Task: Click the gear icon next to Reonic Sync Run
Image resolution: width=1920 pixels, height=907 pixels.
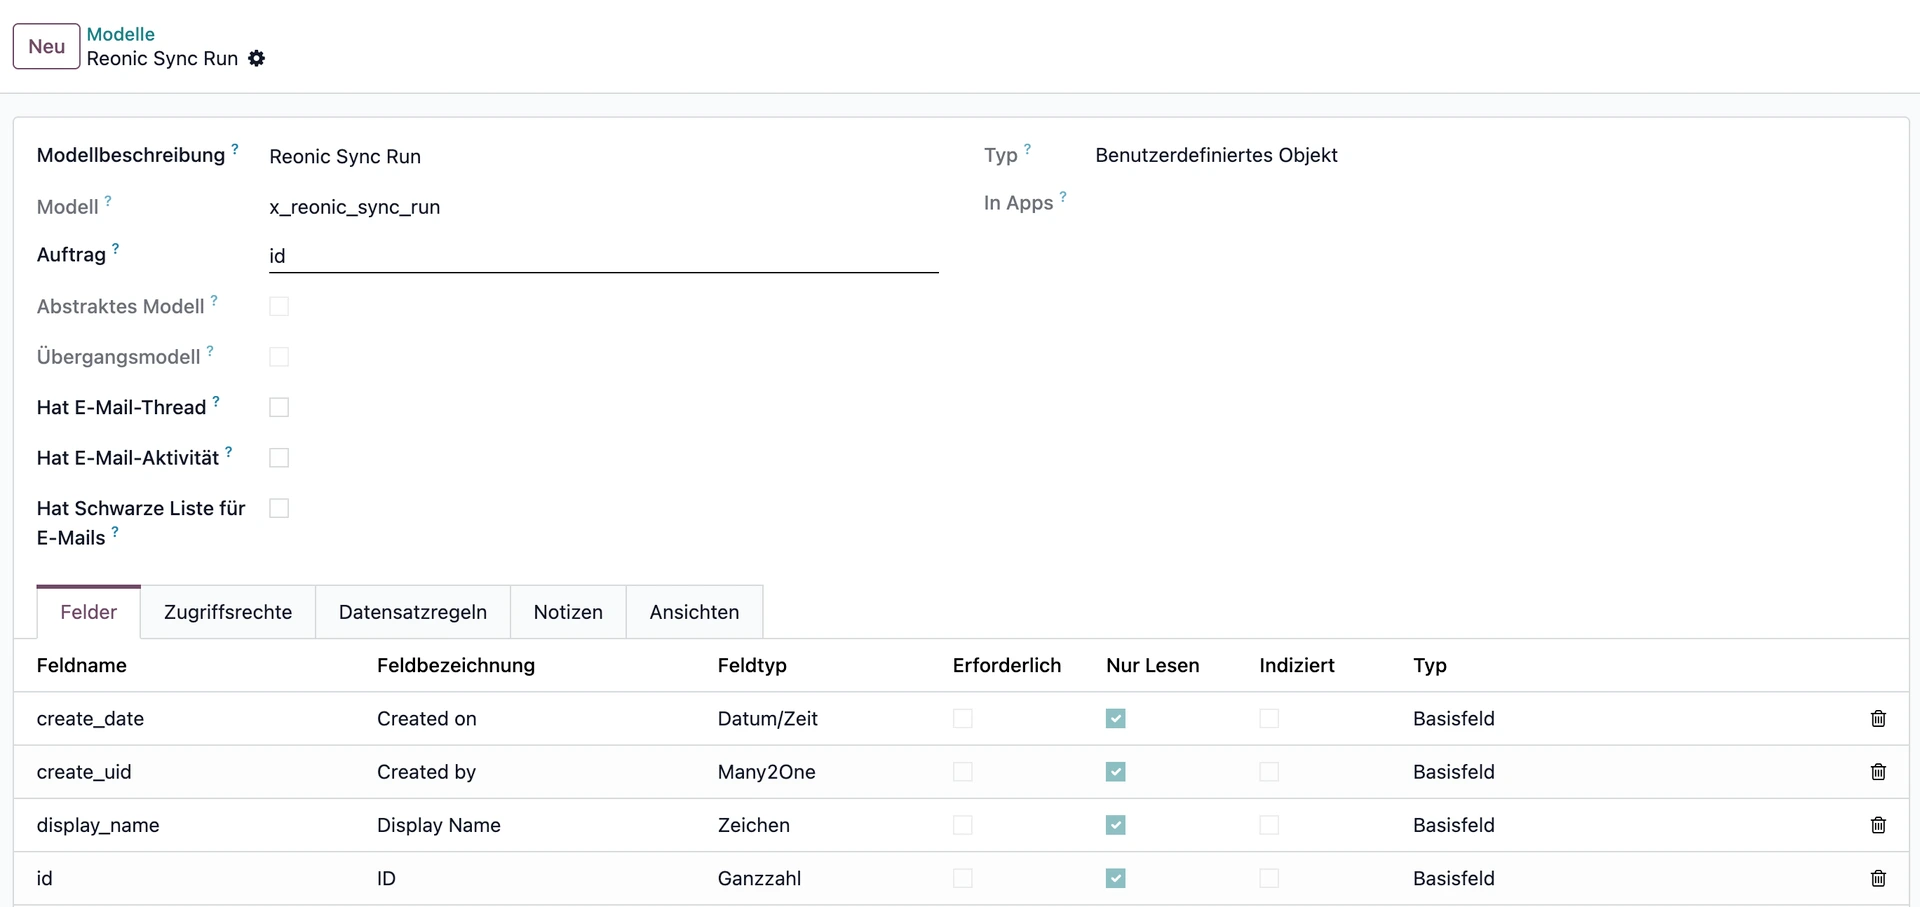Action: (x=257, y=59)
